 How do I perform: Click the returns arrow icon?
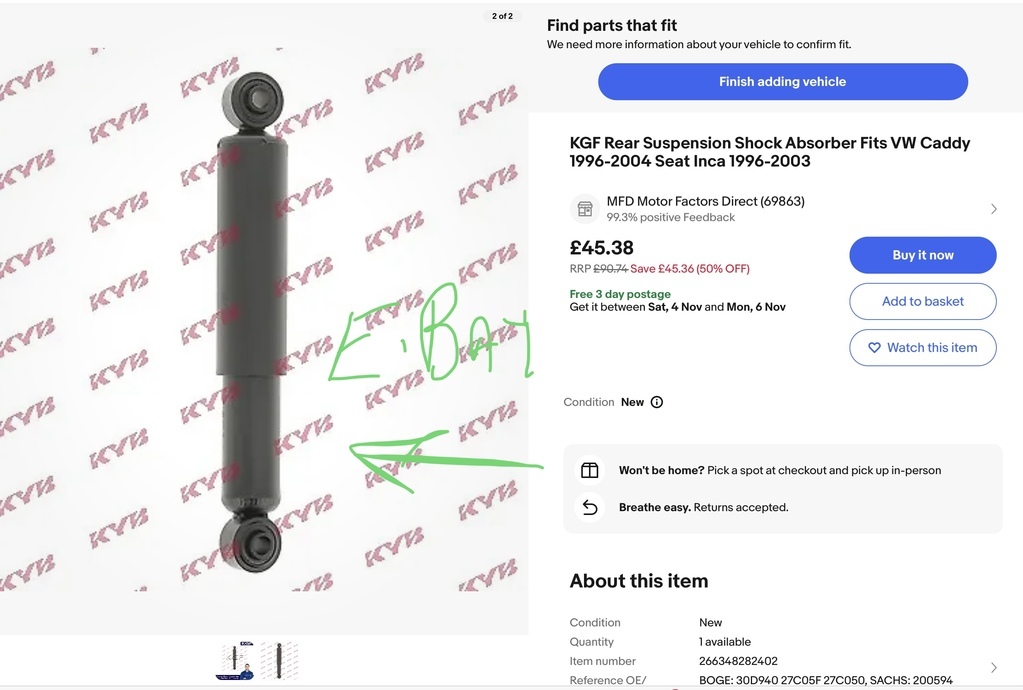coord(590,507)
